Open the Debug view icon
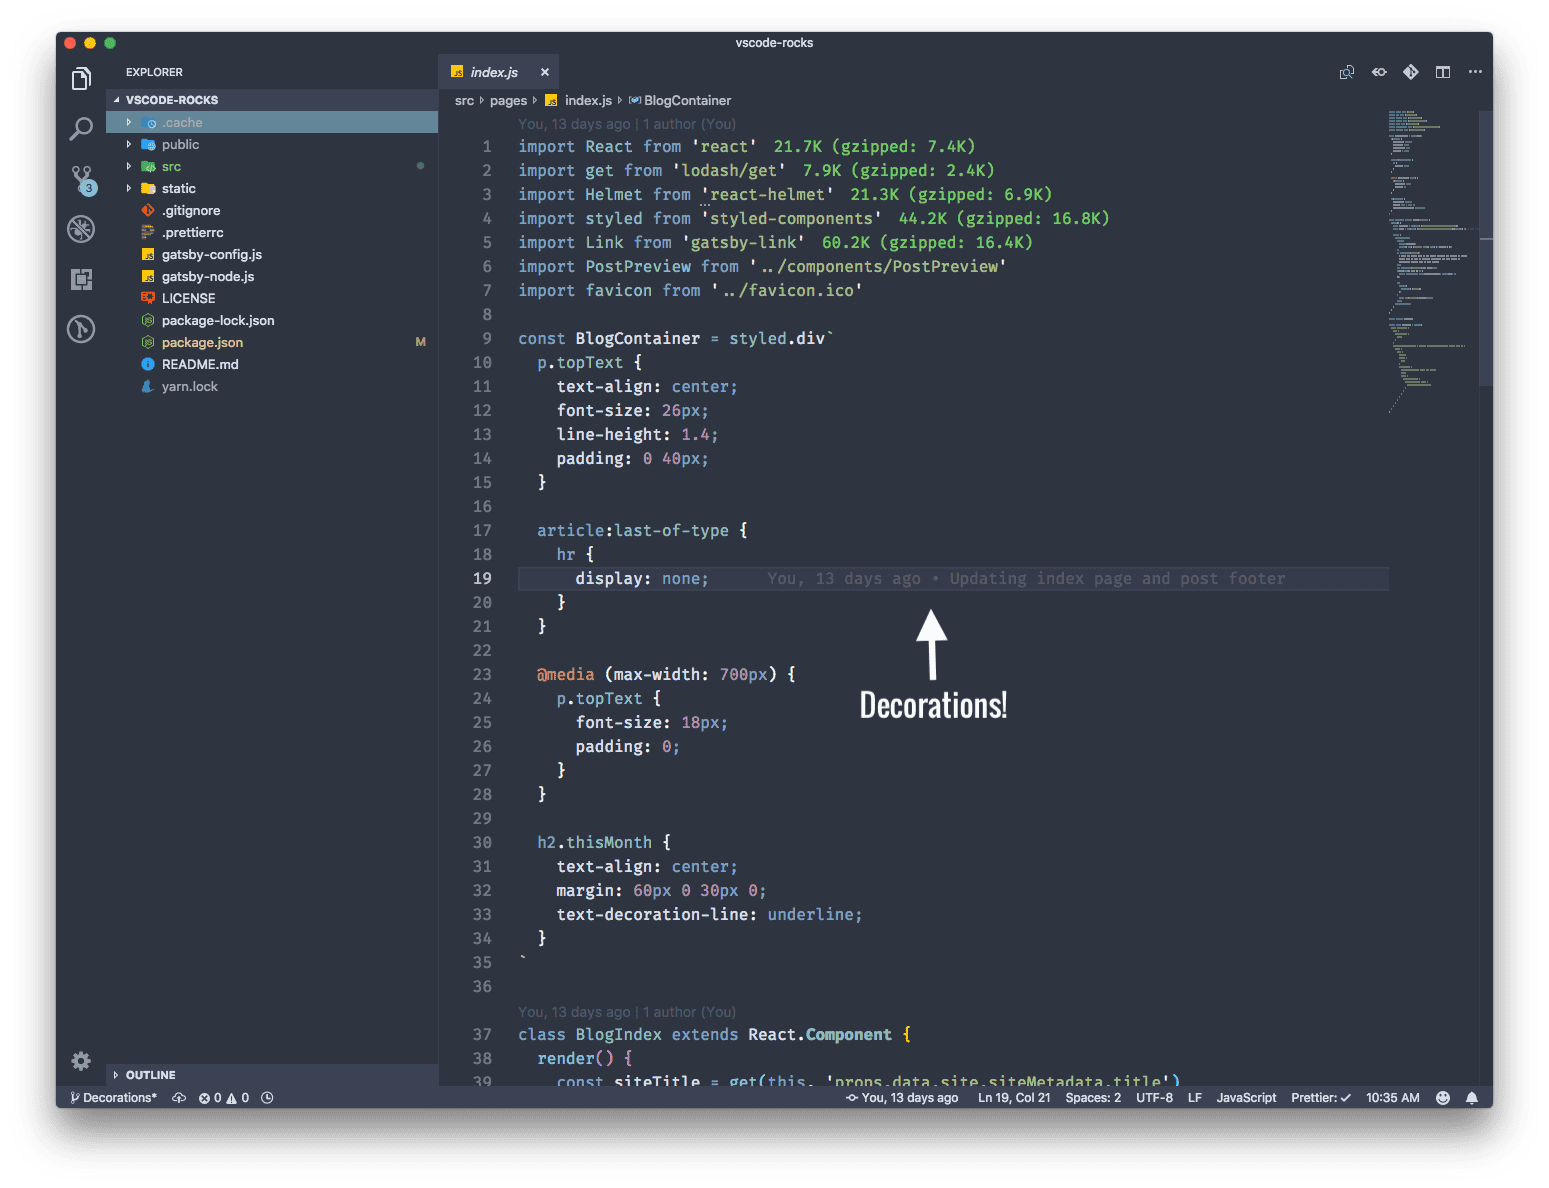Screen dimensions: 1549x1188 tap(81, 229)
